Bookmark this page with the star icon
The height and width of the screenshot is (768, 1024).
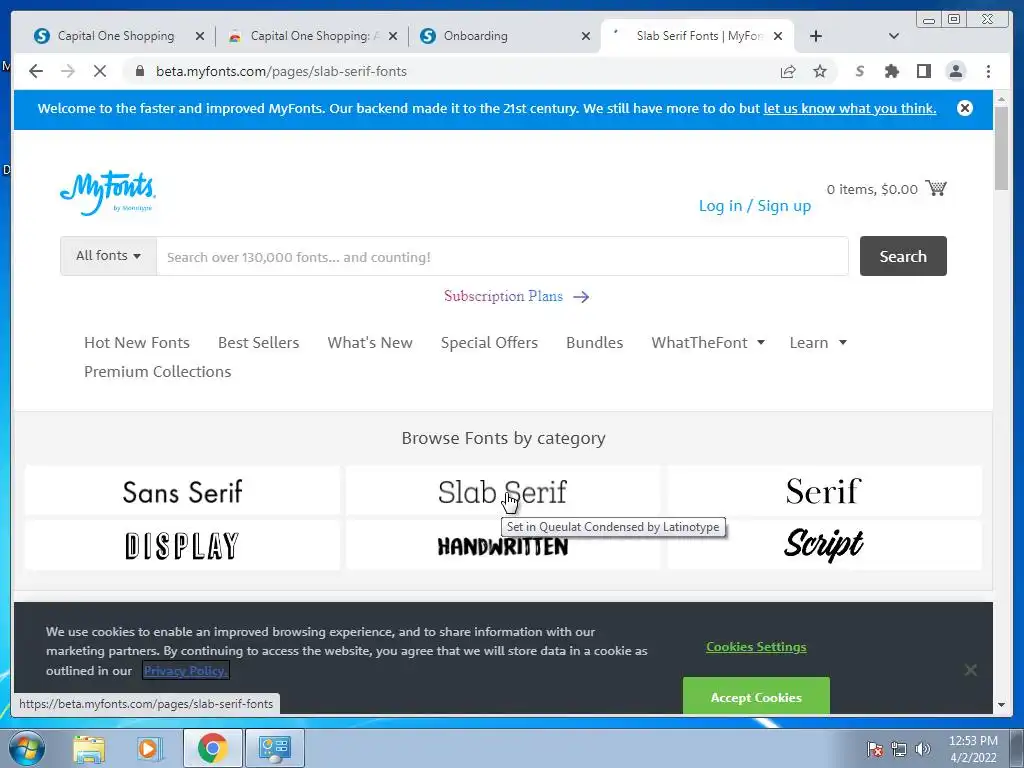820,71
